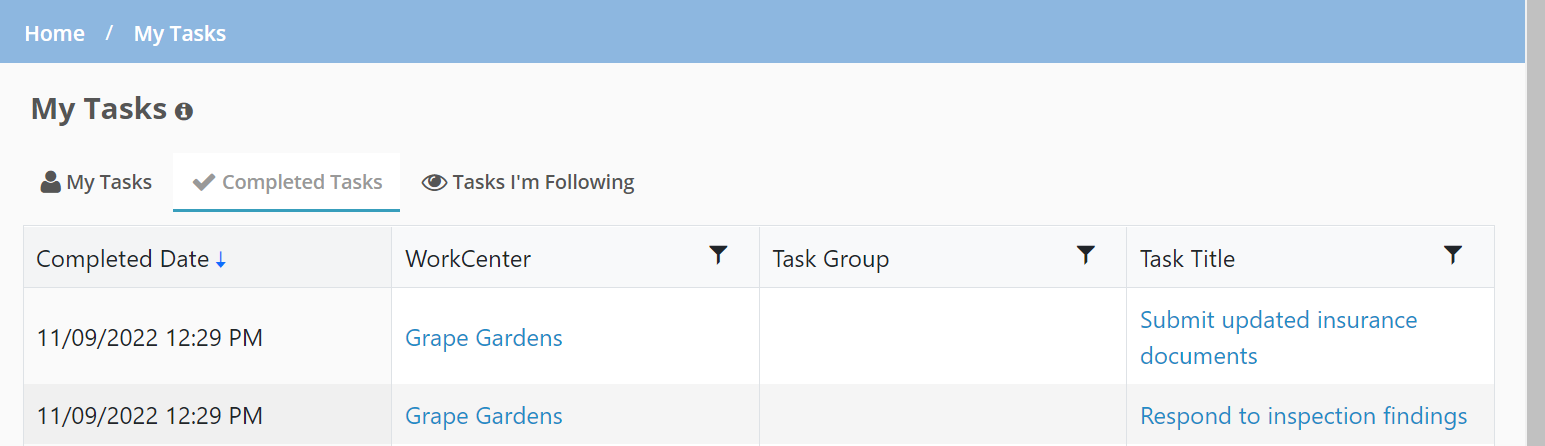Image resolution: width=1545 pixels, height=446 pixels.
Task: Select the date cell beside Respond to inspection findings
Action: point(208,416)
